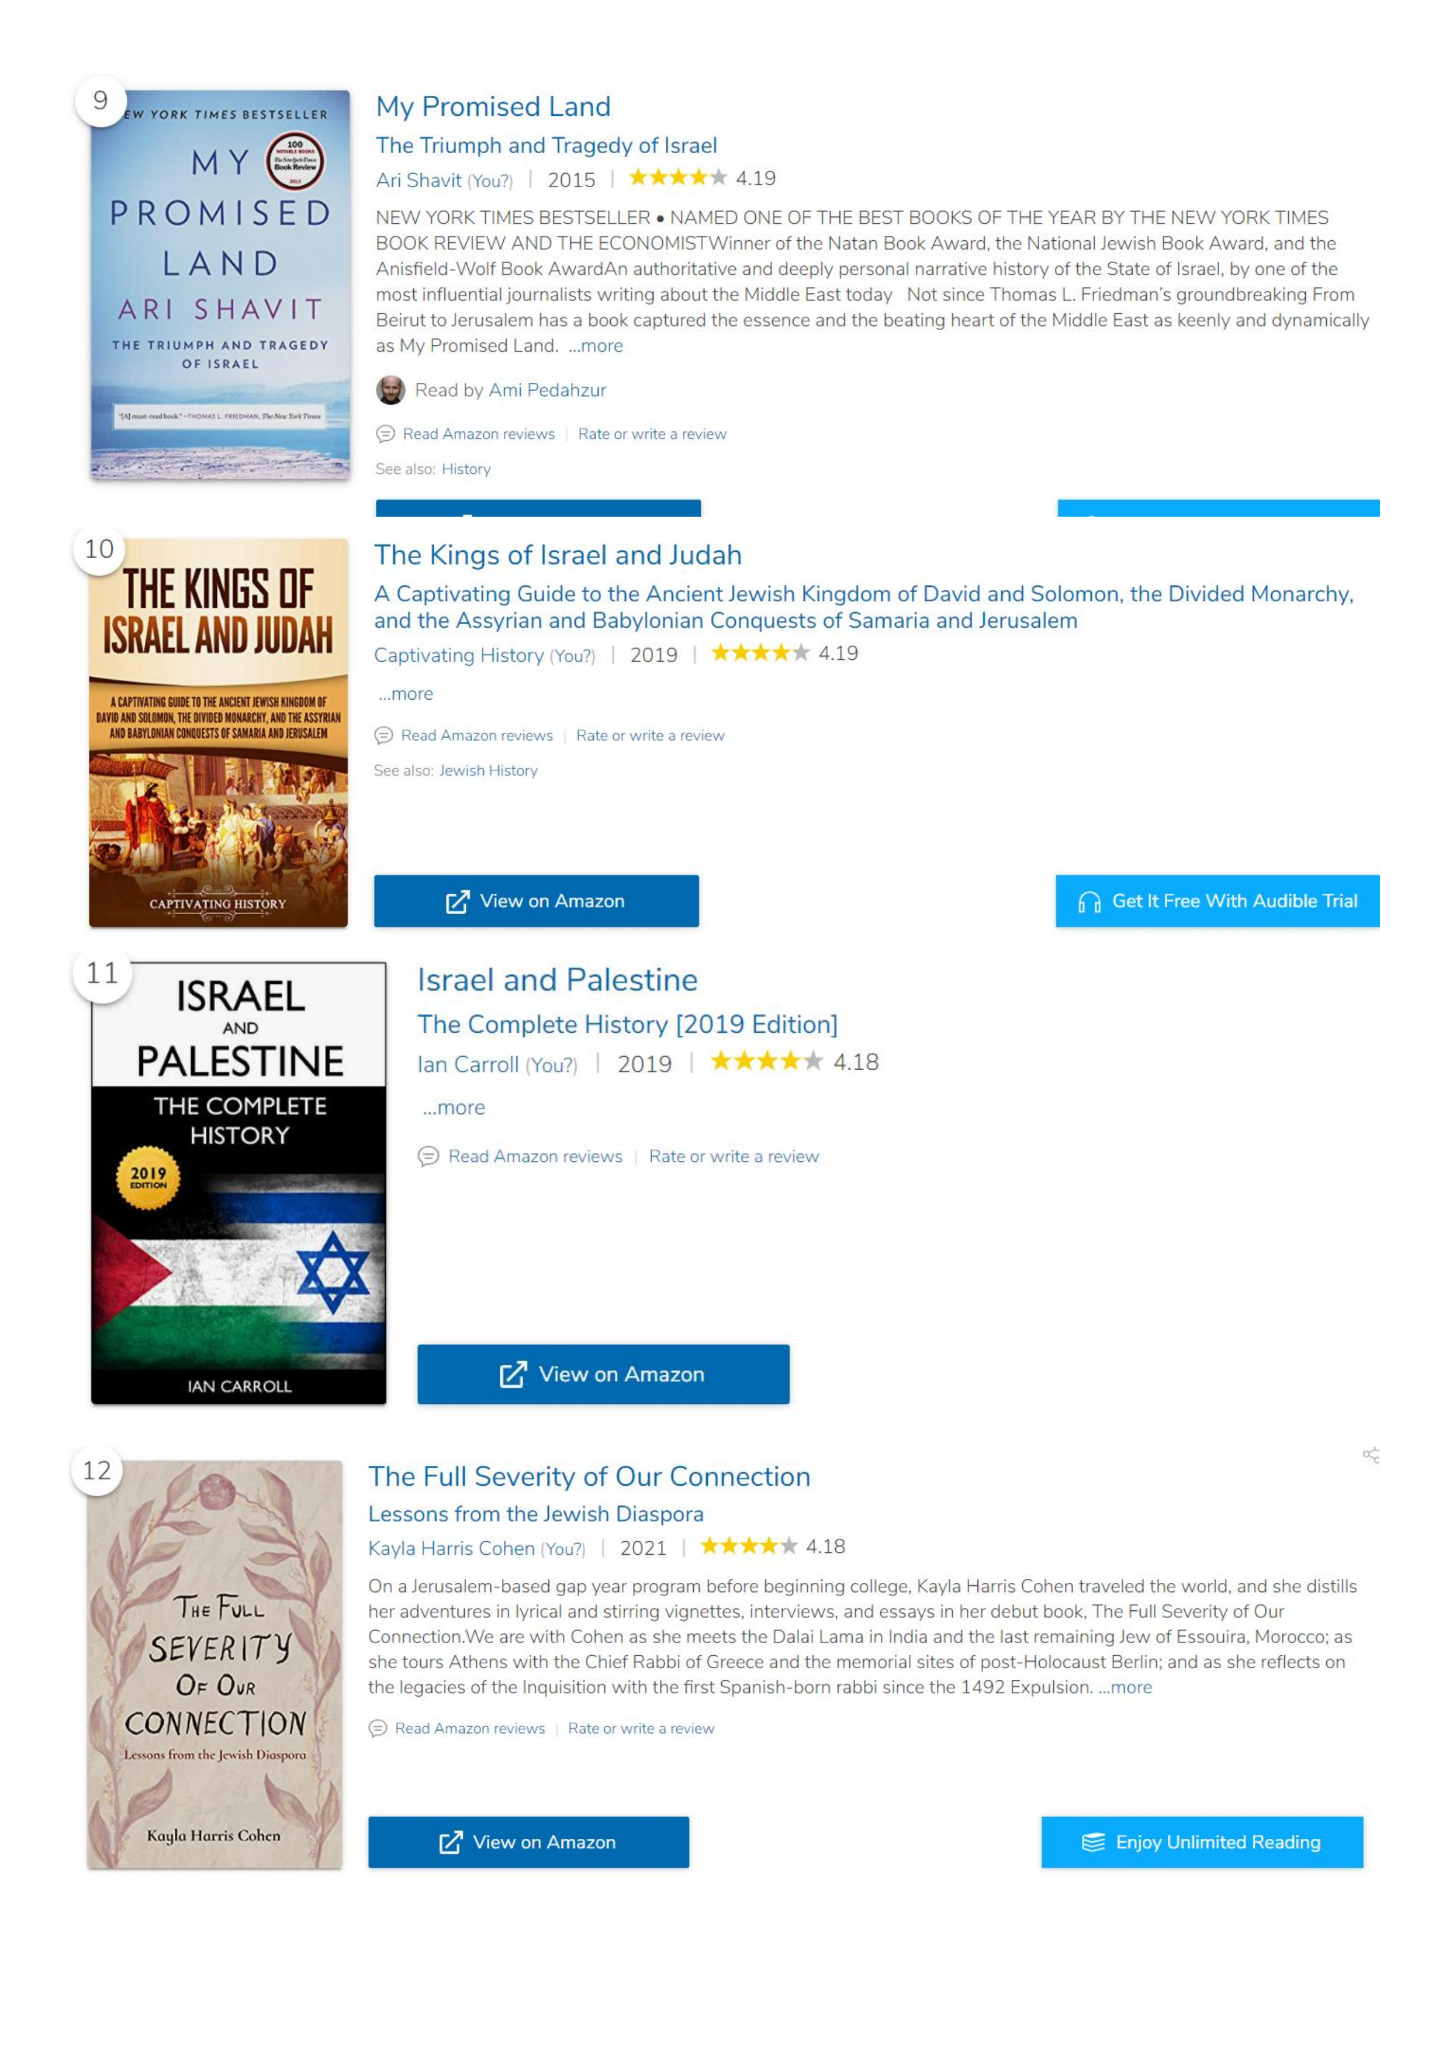The height and width of the screenshot is (2048, 1449).
Task: Expand the Full Severity description with more
Action: (x=1125, y=1687)
